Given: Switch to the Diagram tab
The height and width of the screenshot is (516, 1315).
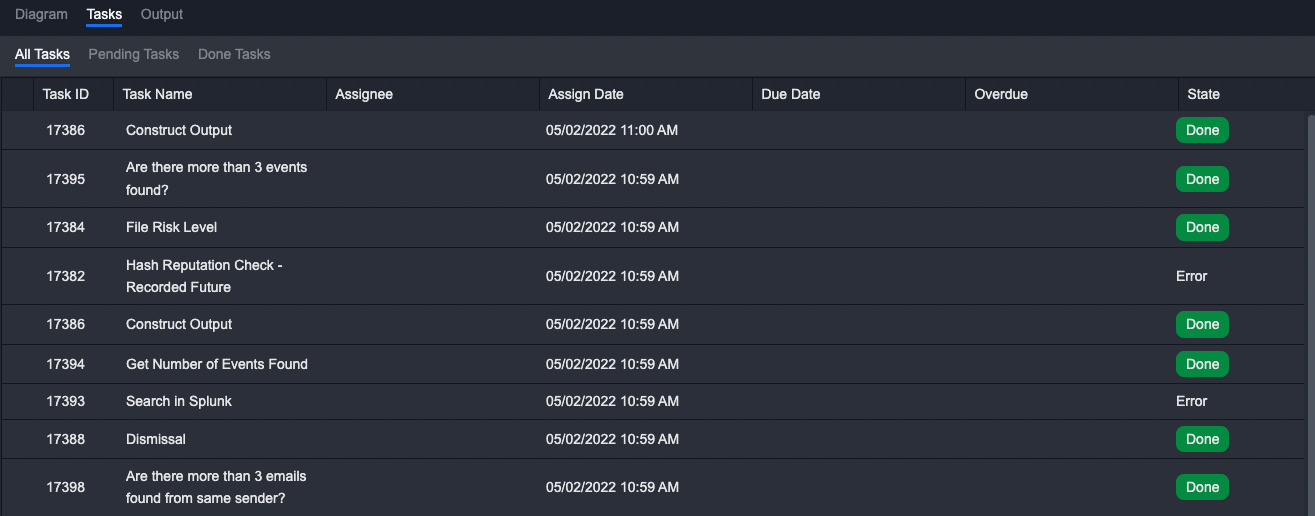Looking at the screenshot, I should 41,14.
